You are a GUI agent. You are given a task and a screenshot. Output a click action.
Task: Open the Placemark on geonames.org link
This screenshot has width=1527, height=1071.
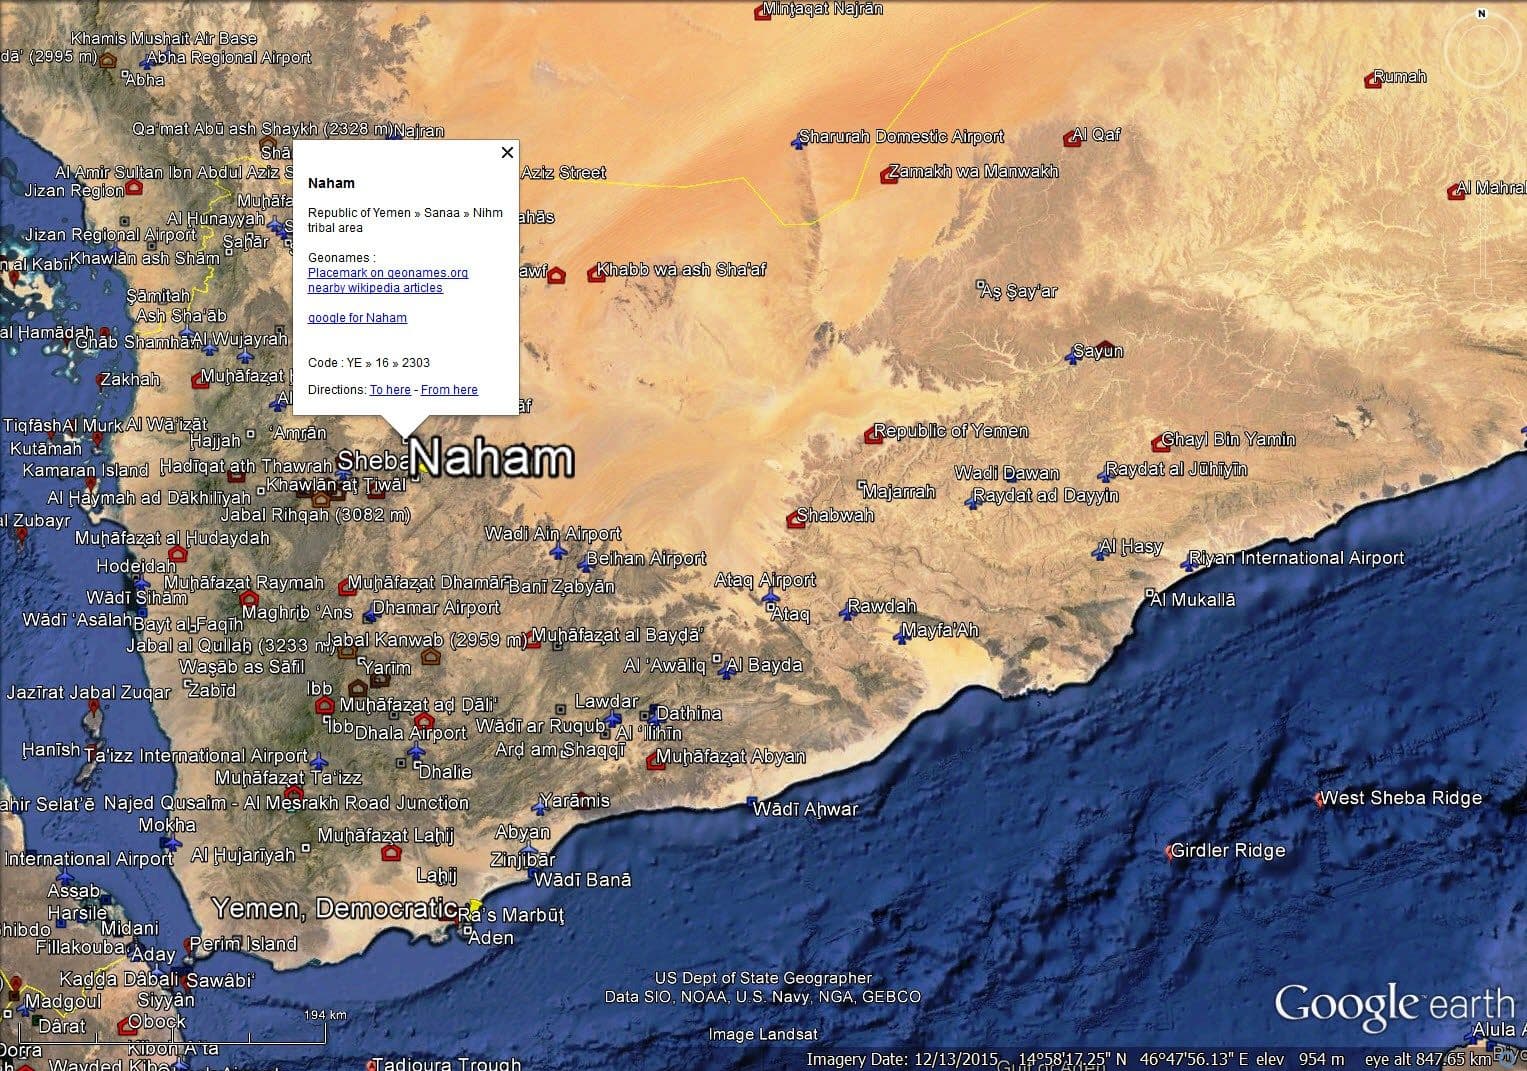[387, 273]
